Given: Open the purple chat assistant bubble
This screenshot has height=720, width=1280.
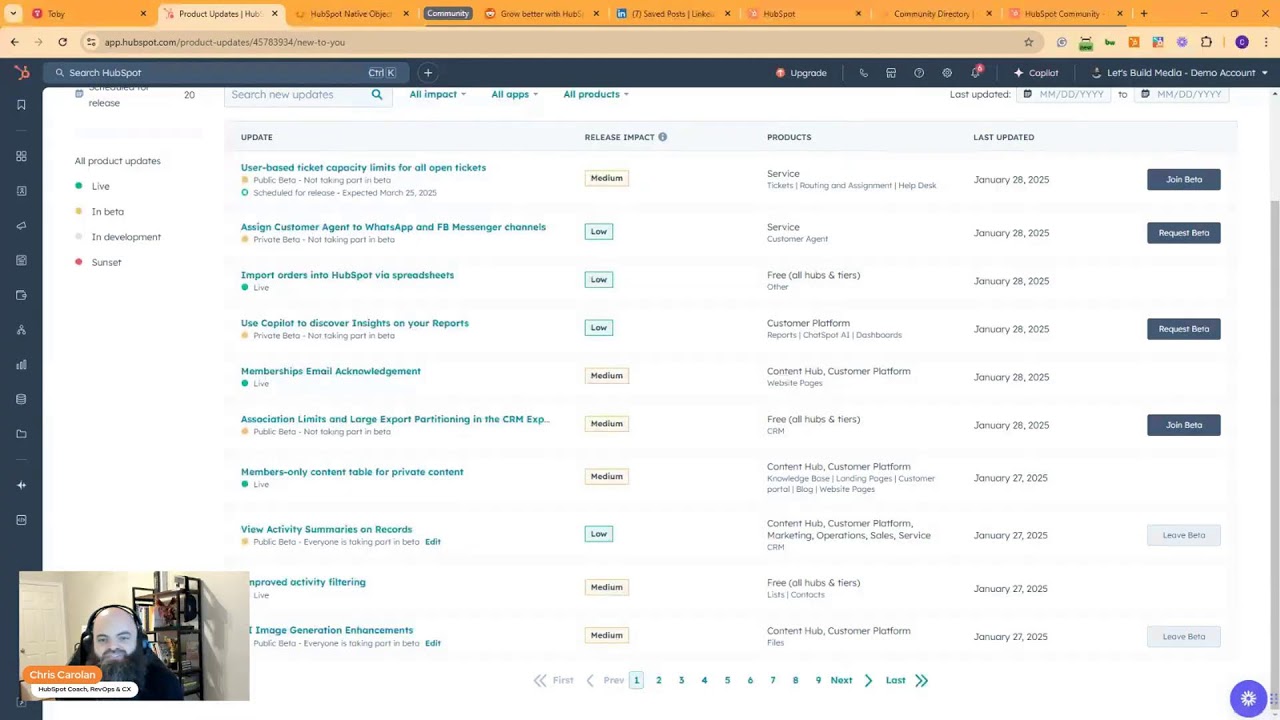Looking at the screenshot, I should pyautogui.click(x=1248, y=699).
